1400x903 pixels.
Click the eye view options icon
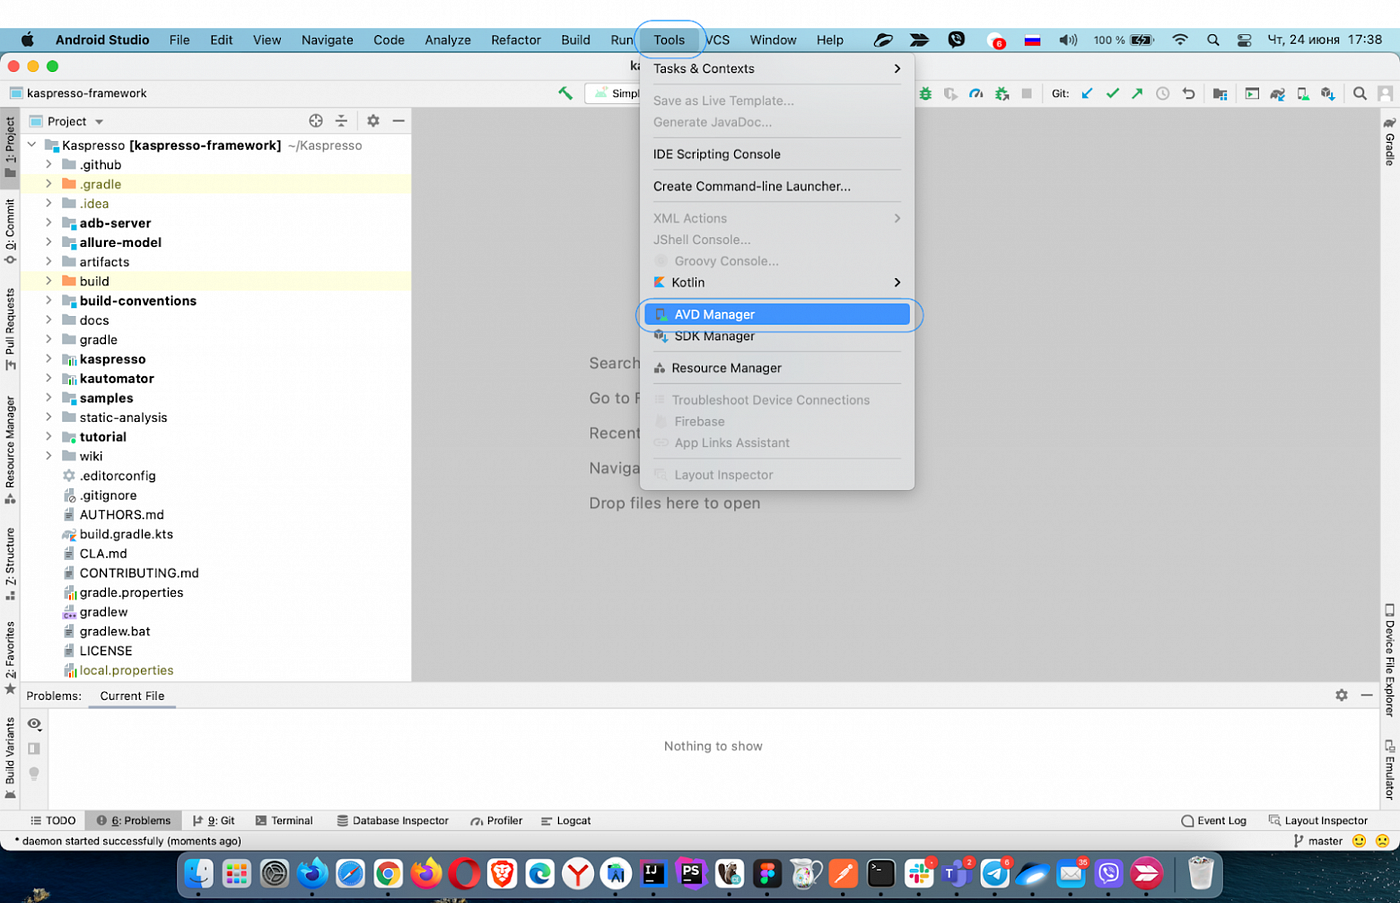(x=34, y=724)
